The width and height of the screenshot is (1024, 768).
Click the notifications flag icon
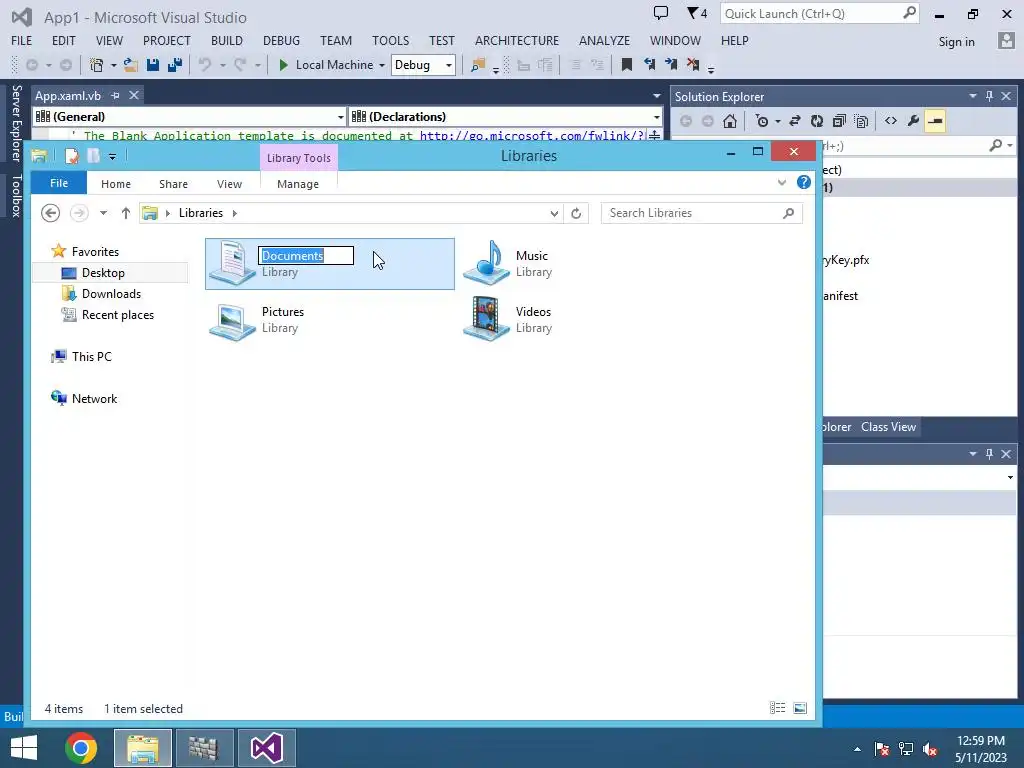click(x=693, y=13)
